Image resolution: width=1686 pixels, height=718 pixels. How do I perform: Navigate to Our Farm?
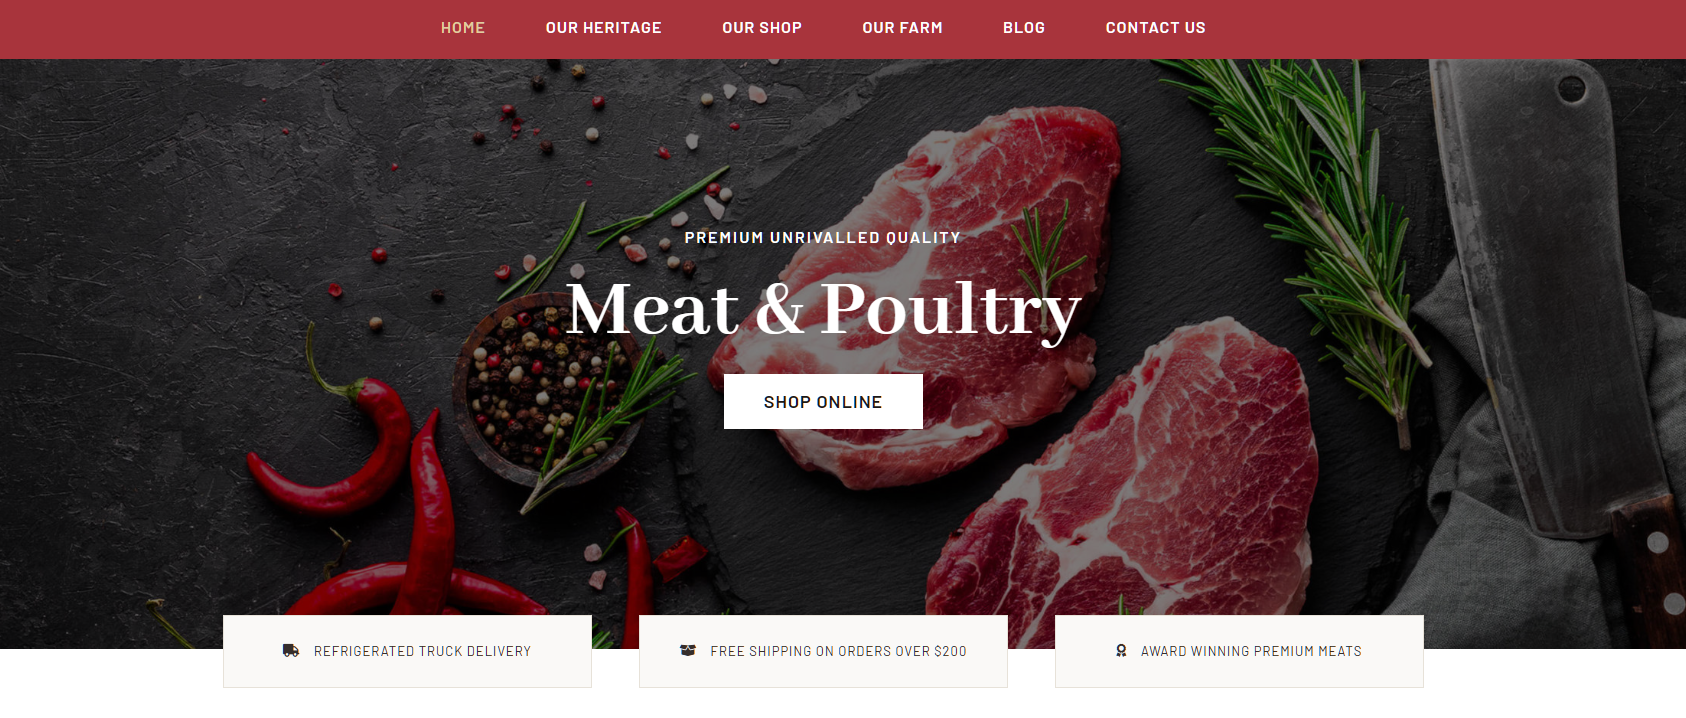click(903, 28)
